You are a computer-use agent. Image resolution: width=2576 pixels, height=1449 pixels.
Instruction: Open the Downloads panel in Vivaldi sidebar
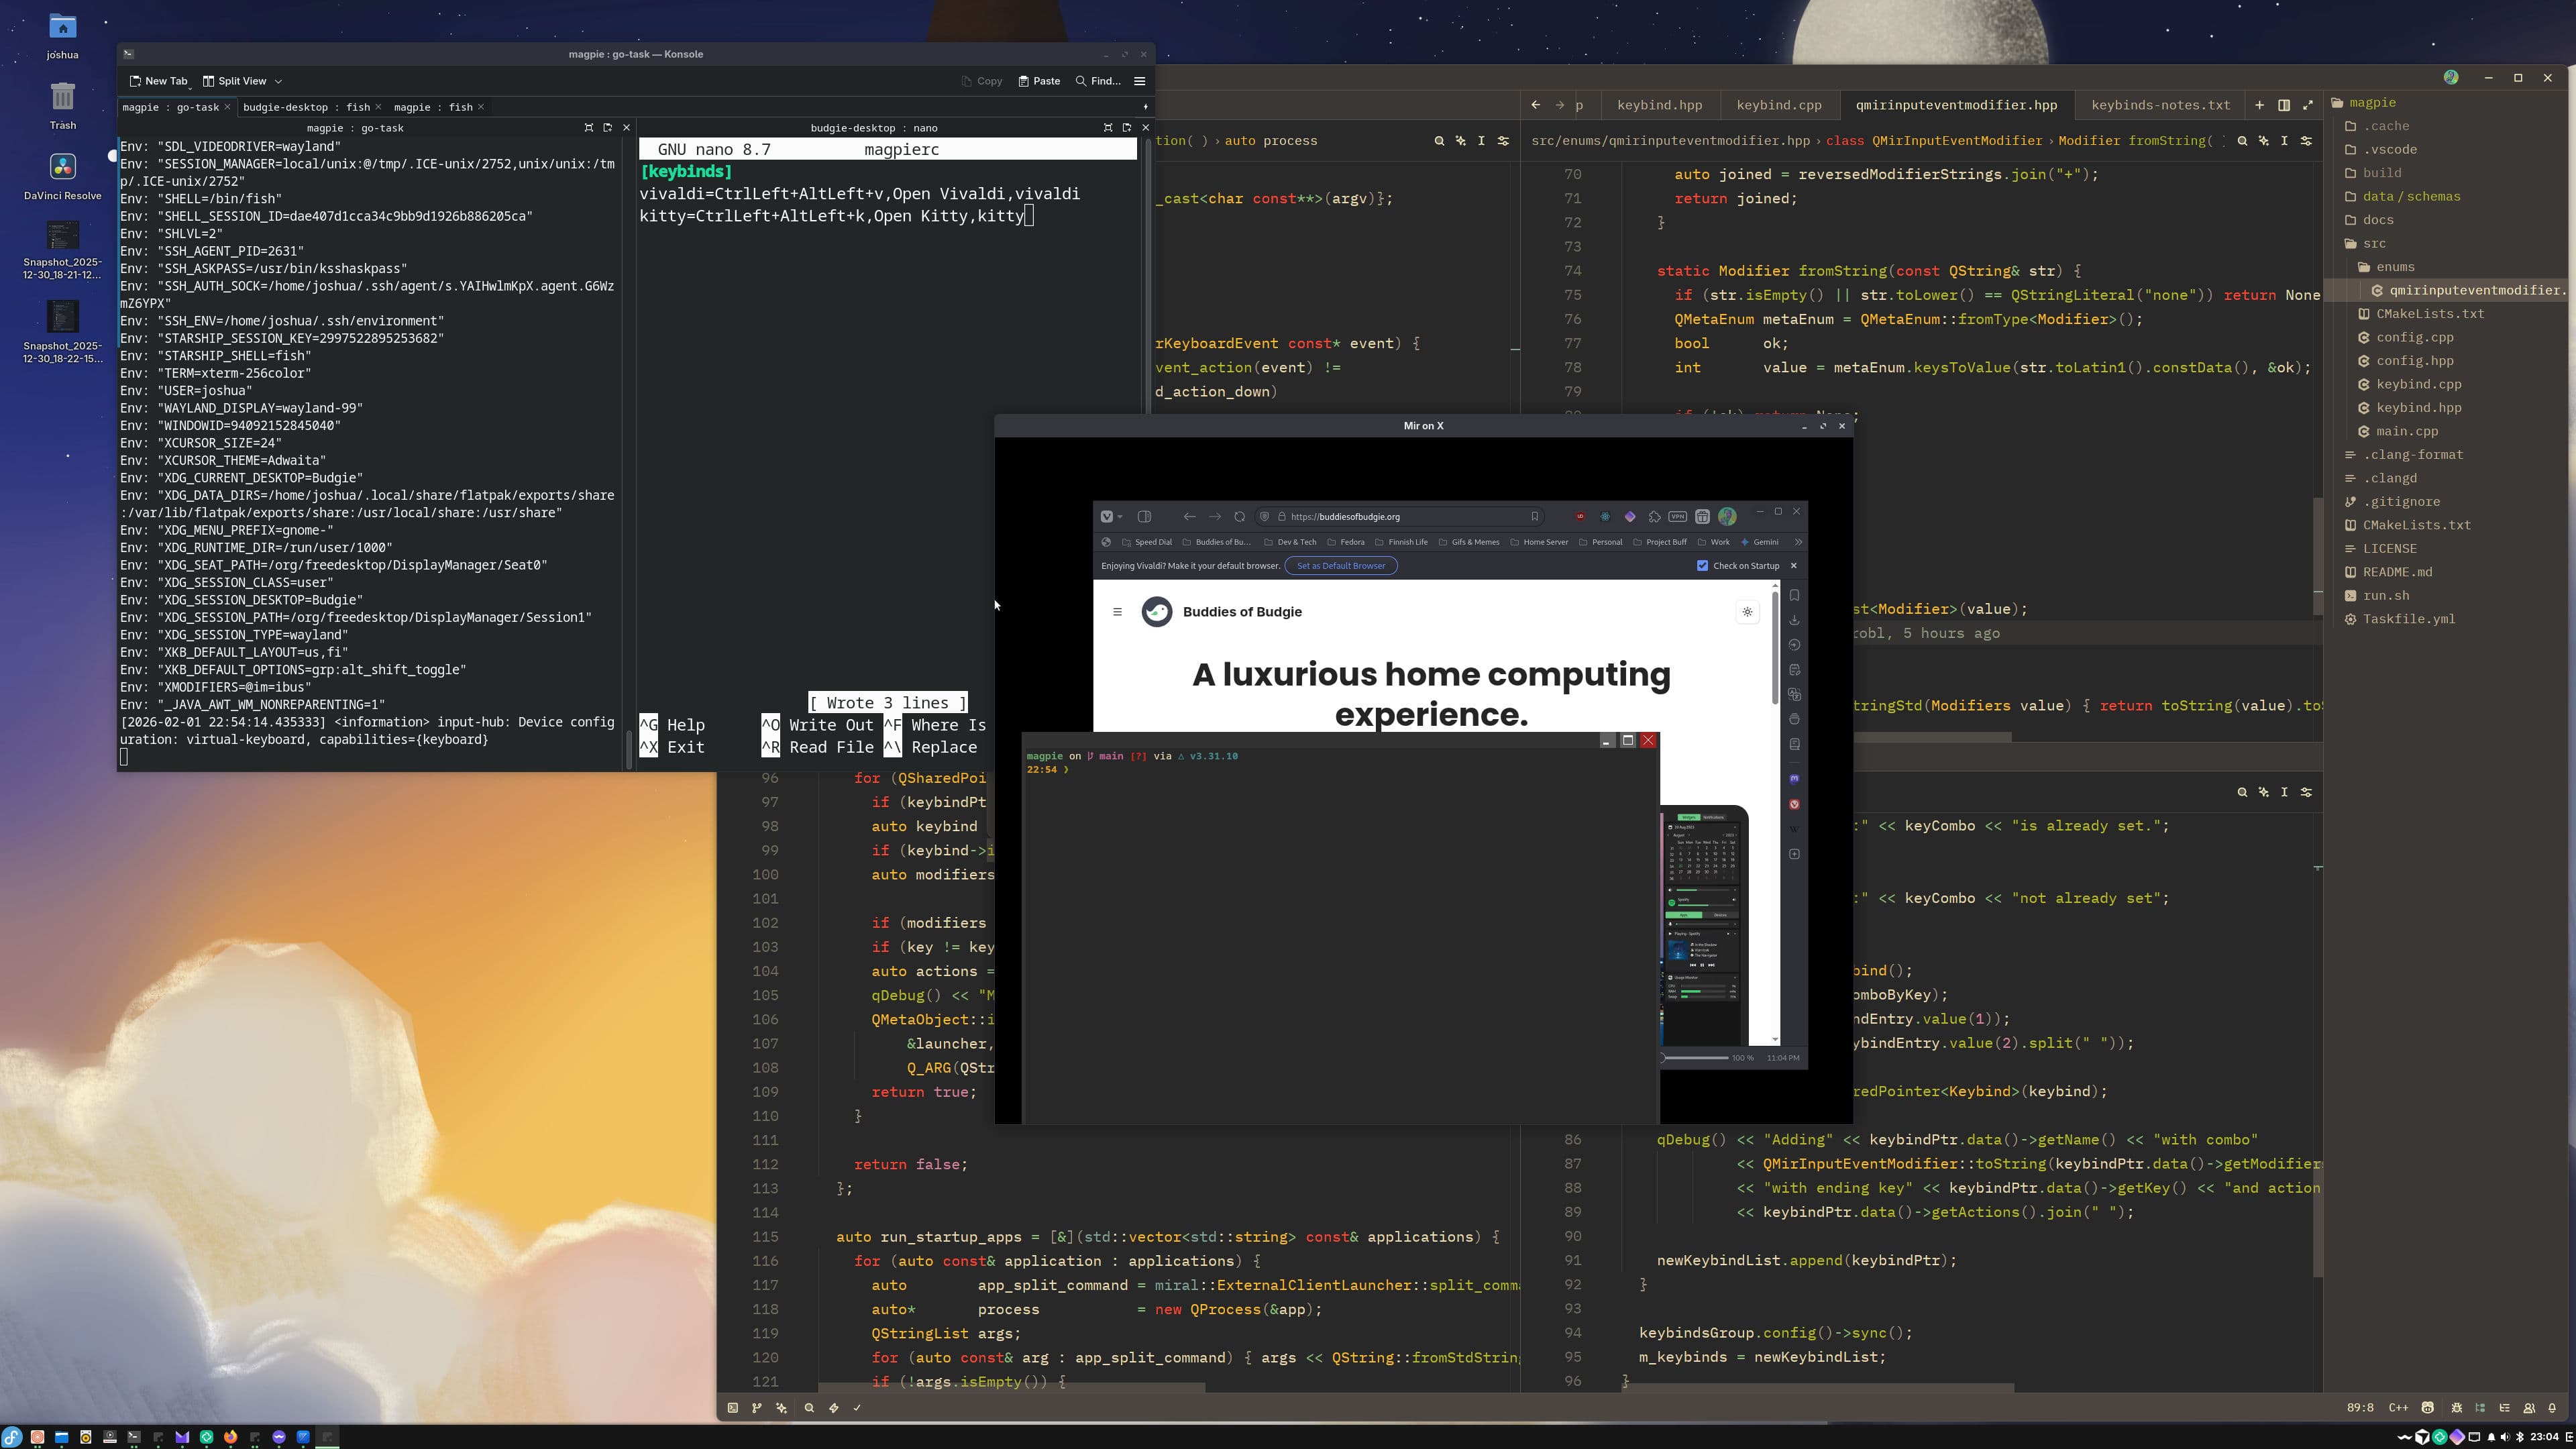pos(1795,620)
